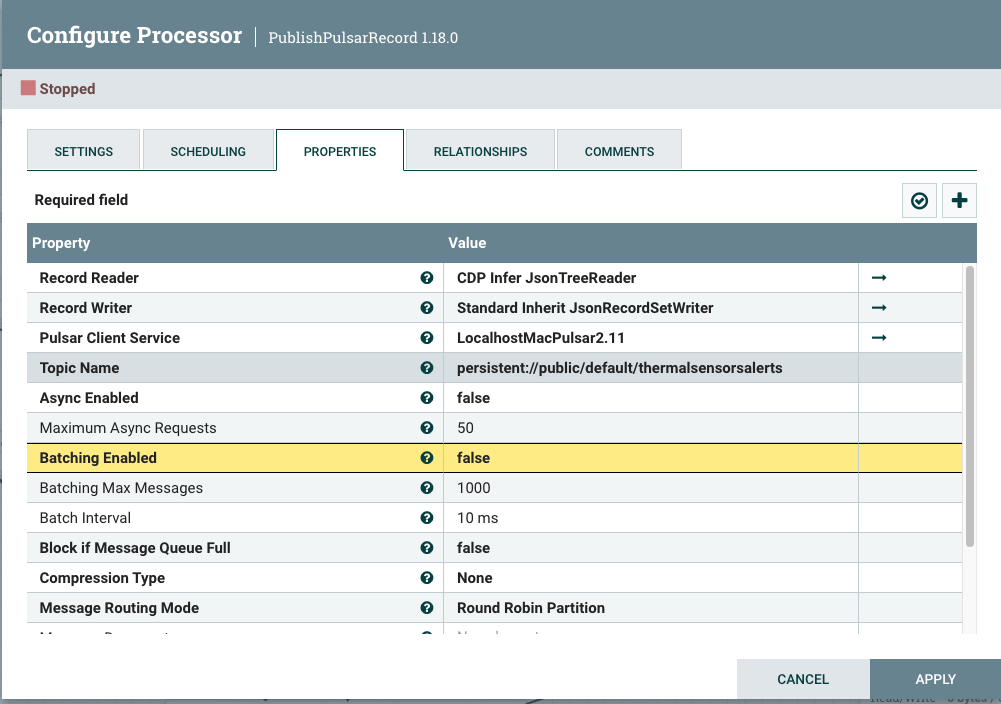Select the Batching Max Messages label

[121, 488]
